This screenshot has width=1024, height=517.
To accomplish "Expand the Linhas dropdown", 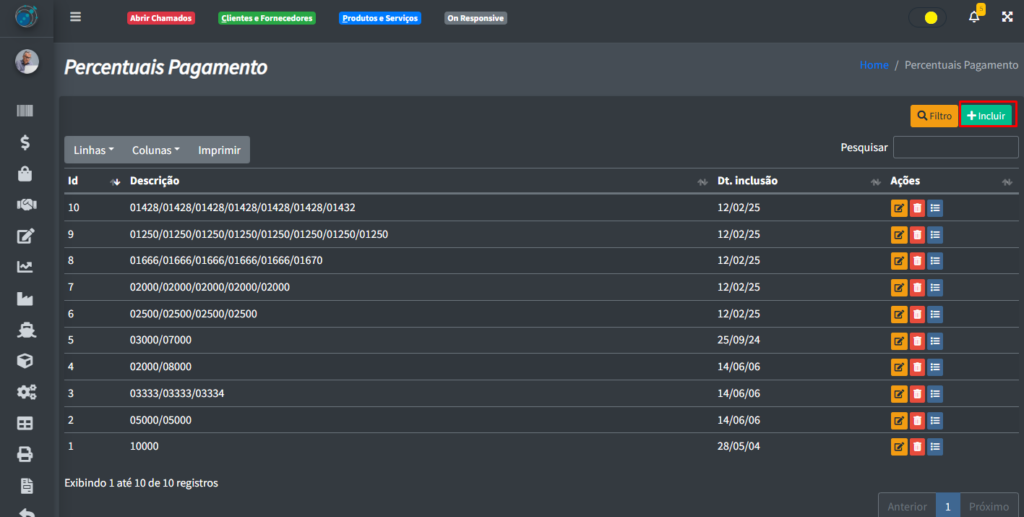I will pos(94,150).
